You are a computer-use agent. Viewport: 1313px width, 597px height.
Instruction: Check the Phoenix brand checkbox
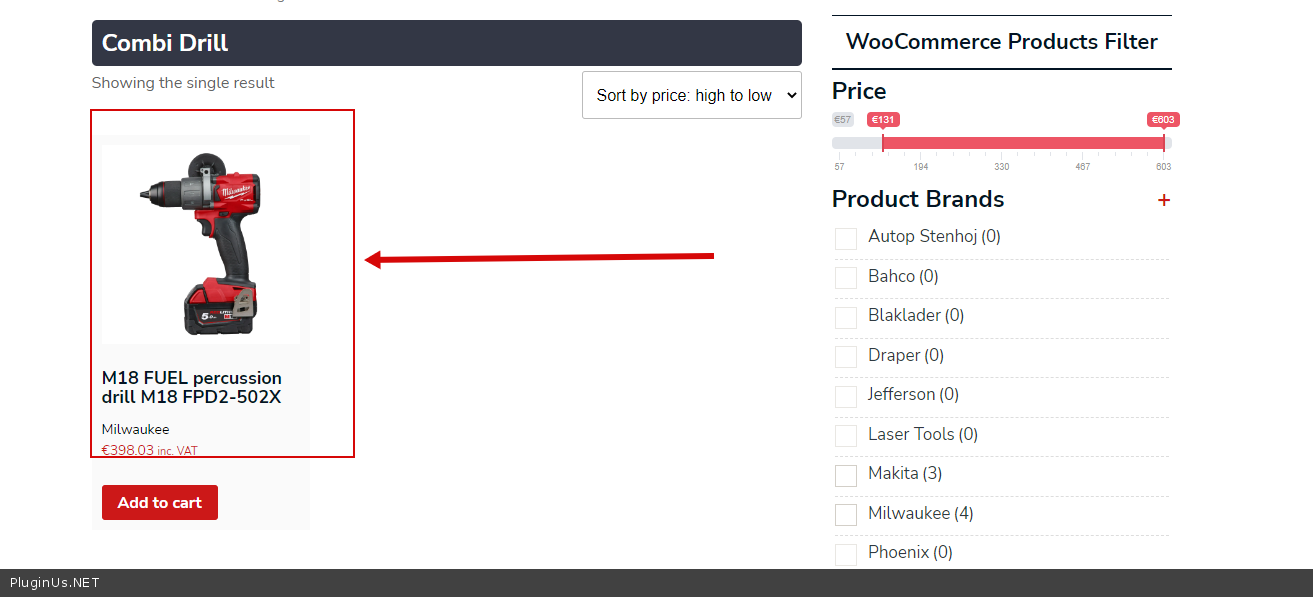[846, 553]
